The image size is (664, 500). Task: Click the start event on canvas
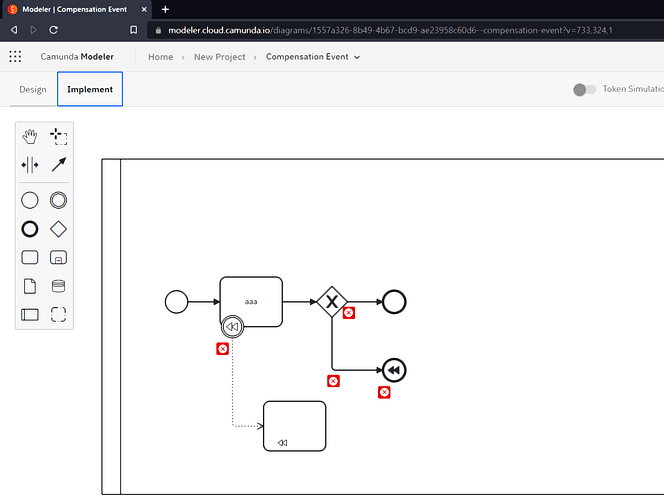click(177, 302)
